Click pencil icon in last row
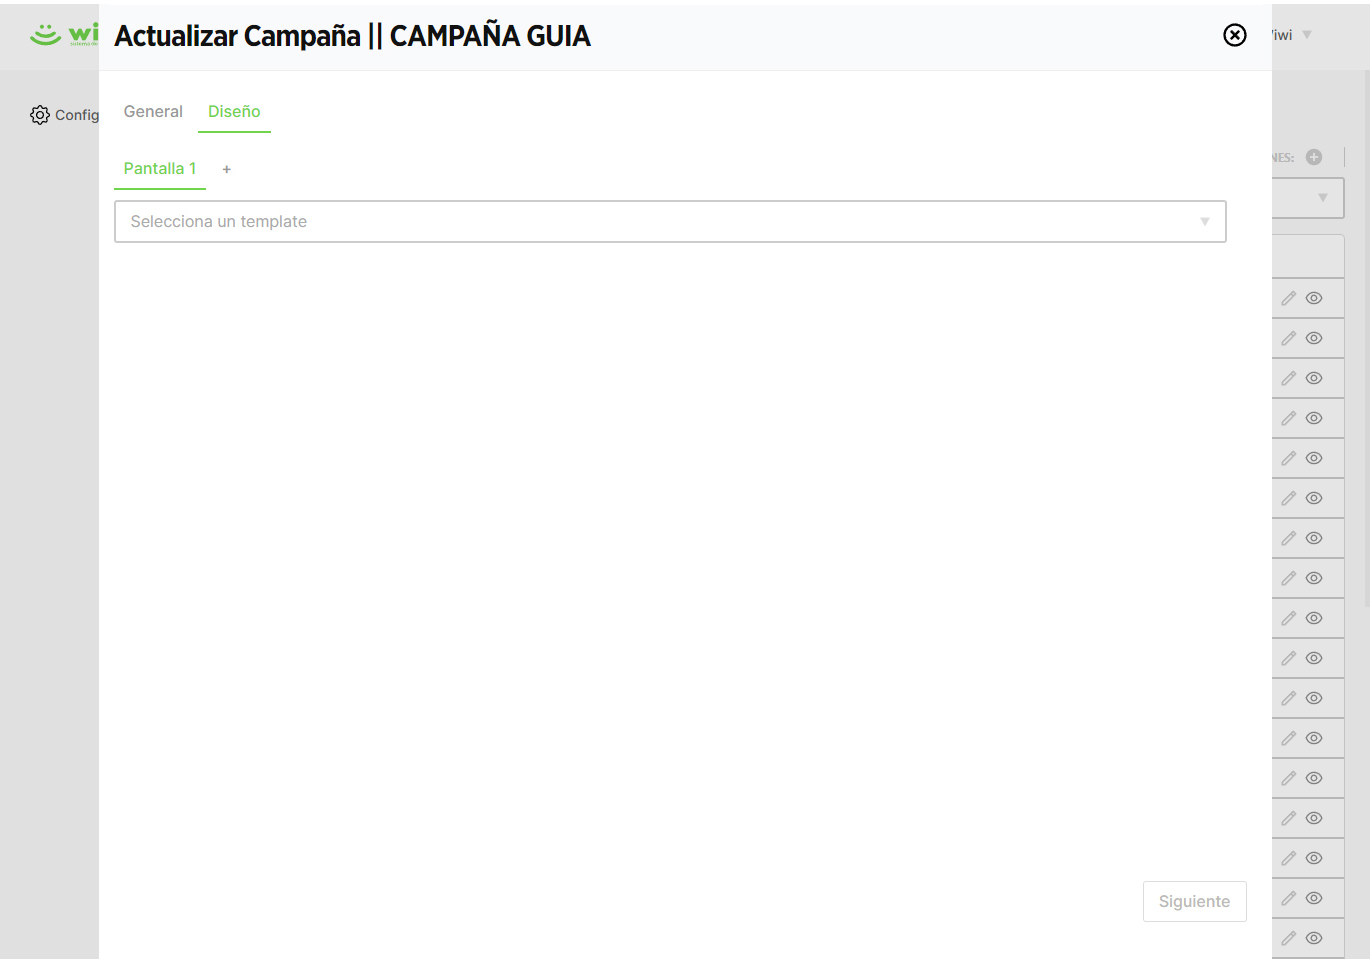The image size is (1370, 963). [x=1288, y=938]
